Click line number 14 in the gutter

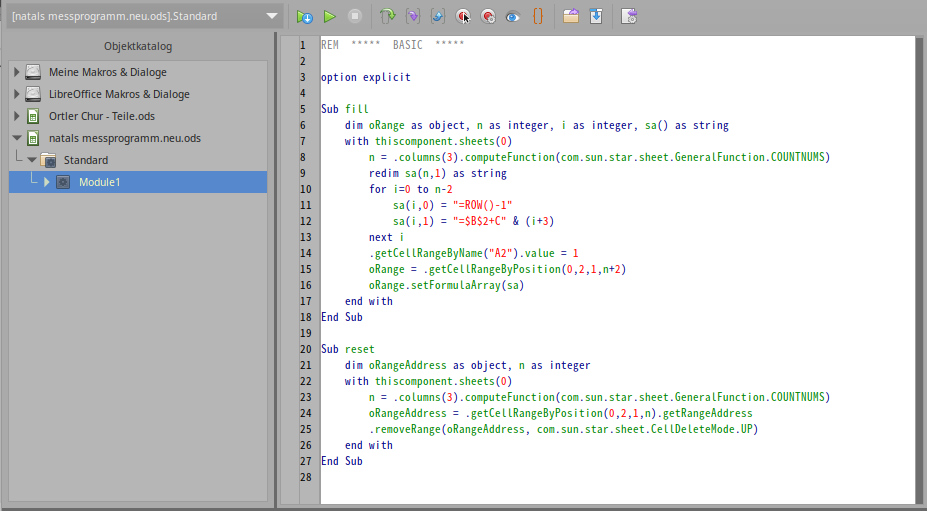[x=306, y=253]
